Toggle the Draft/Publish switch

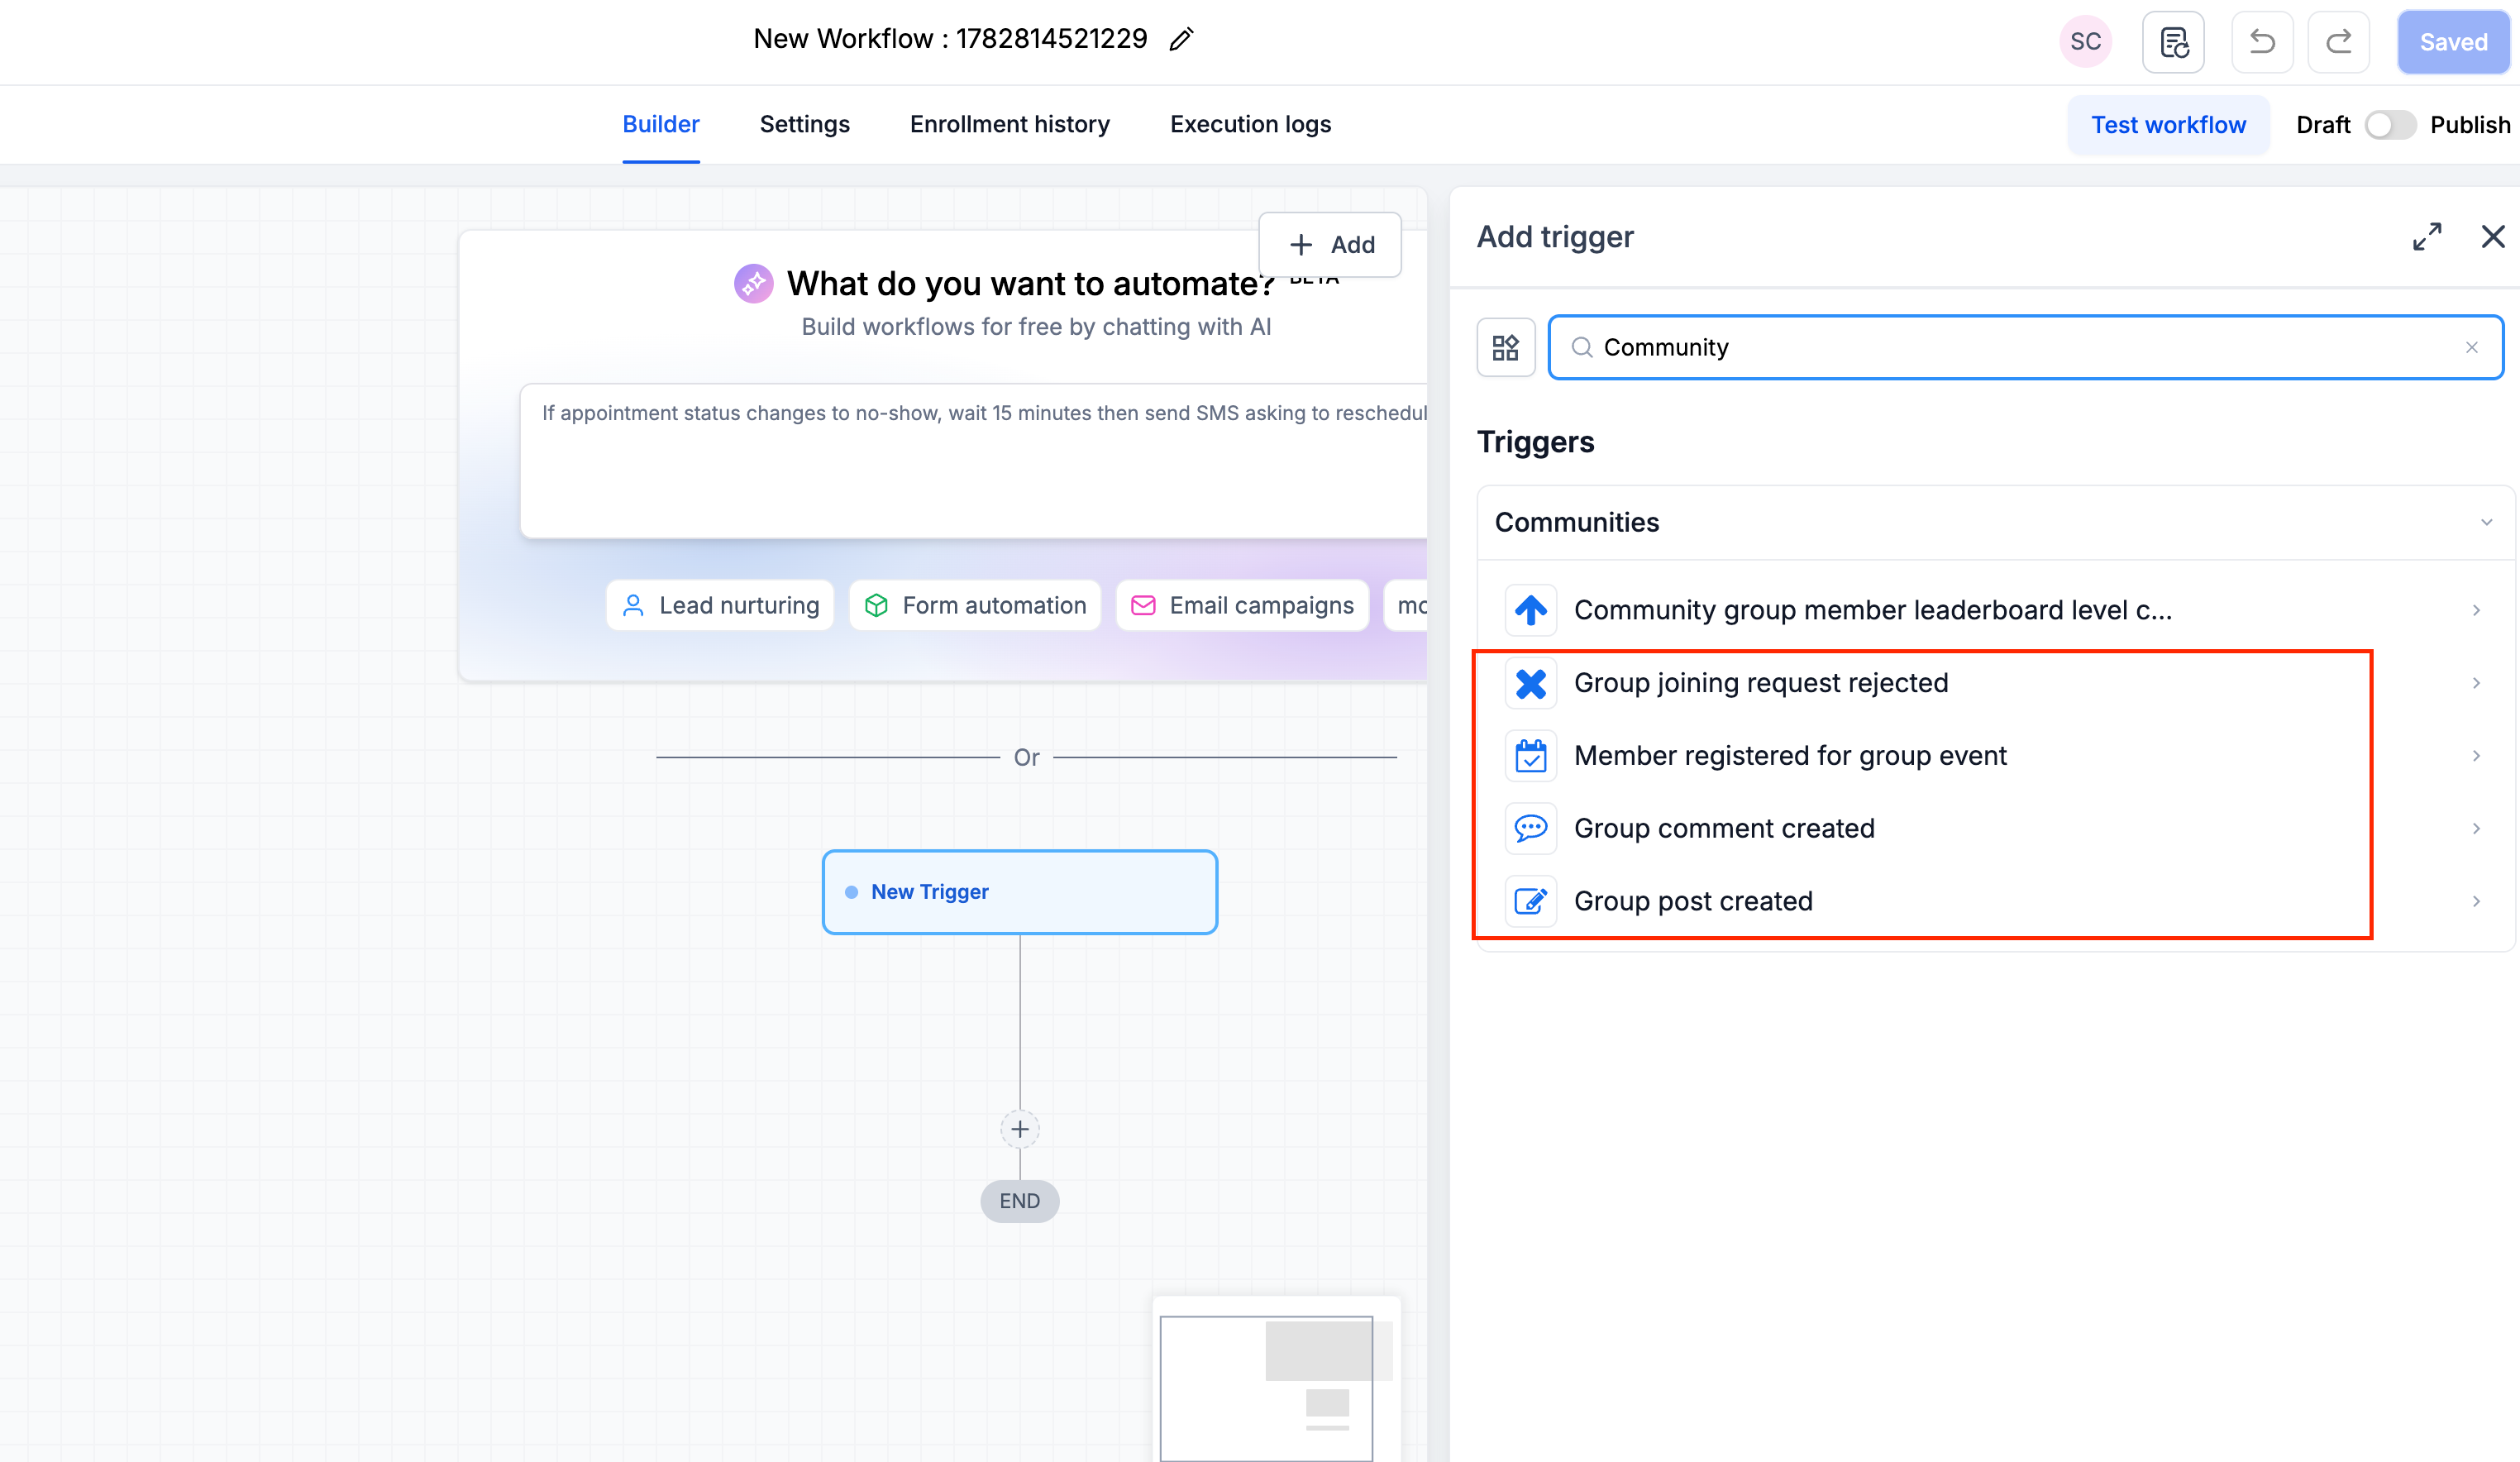(2389, 125)
